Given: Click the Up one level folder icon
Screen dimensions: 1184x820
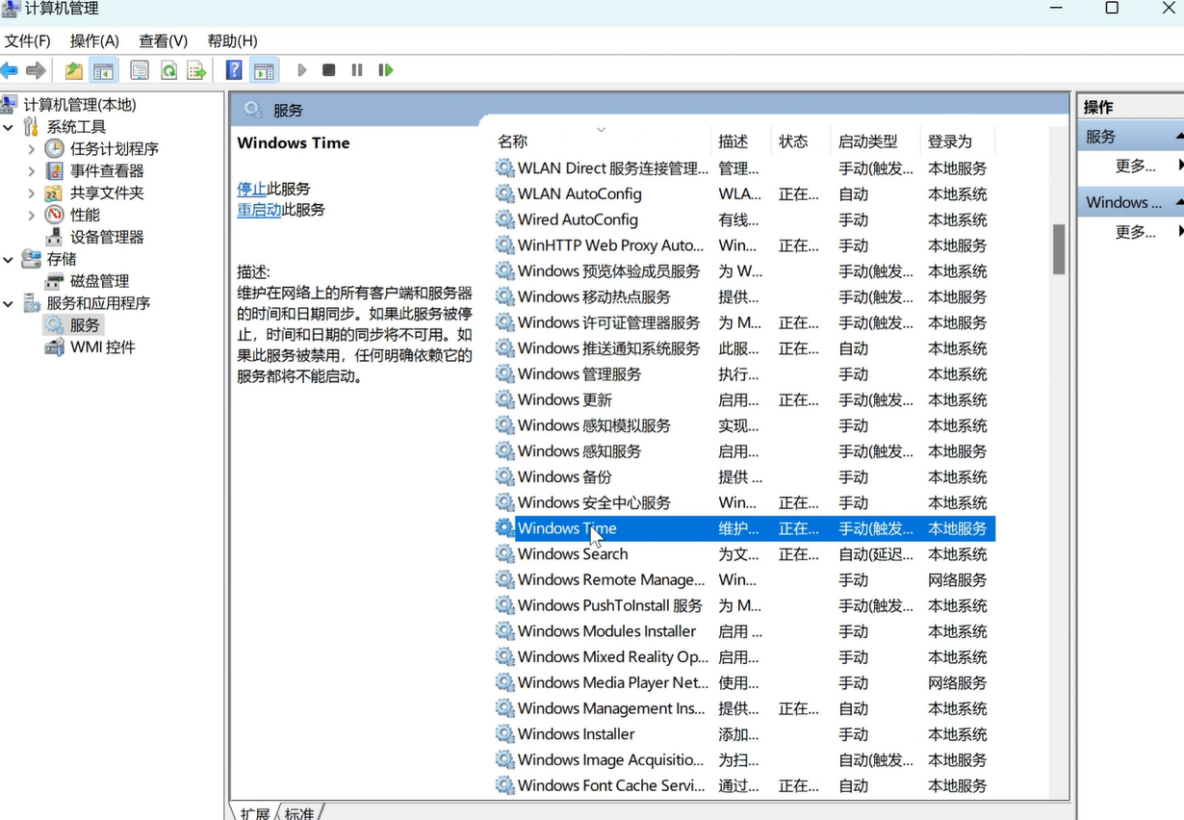Looking at the screenshot, I should click(73, 70).
